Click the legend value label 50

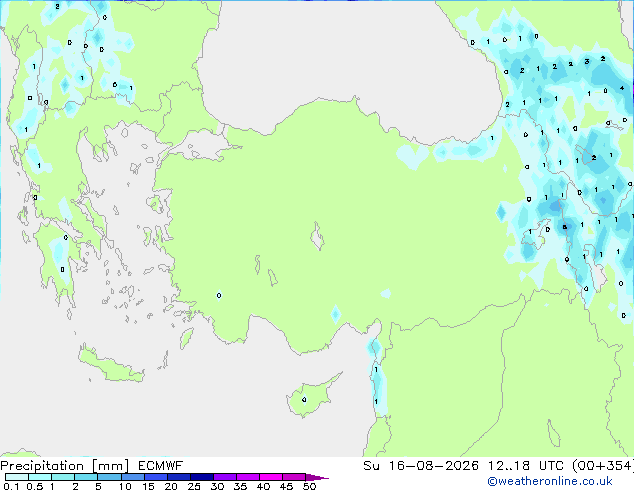click(x=309, y=486)
